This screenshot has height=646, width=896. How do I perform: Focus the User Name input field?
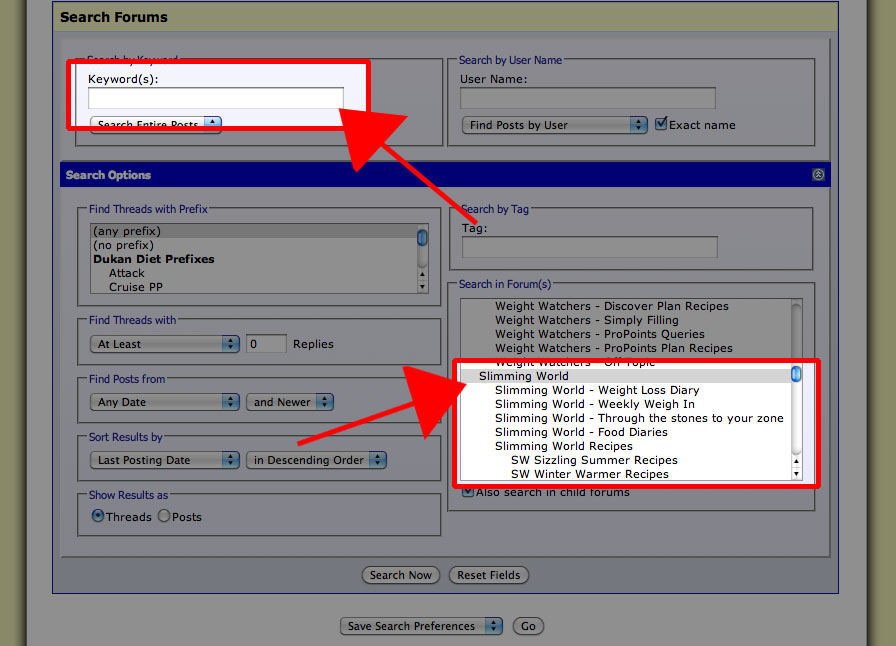point(587,98)
